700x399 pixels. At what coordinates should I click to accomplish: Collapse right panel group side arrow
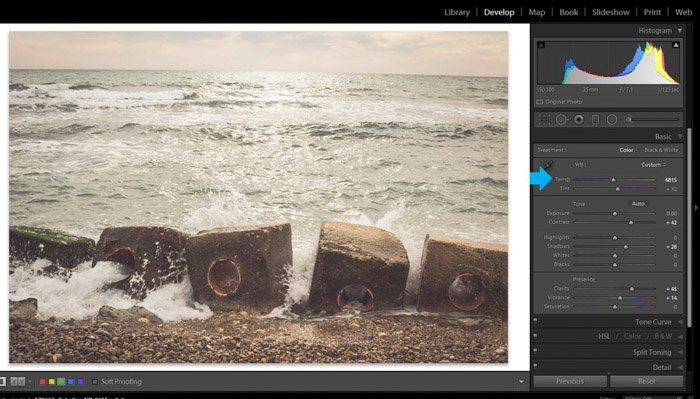point(696,208)
